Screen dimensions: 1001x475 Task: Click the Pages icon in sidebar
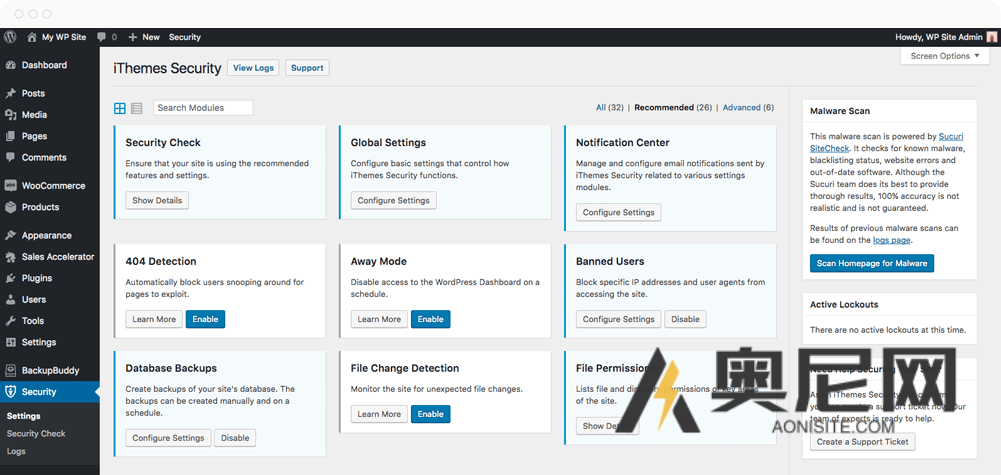10,136
